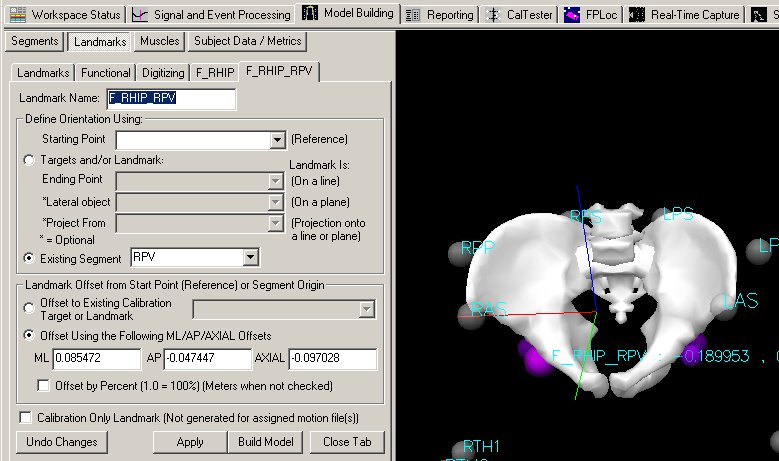Click the Reporting tab icon

412,15
